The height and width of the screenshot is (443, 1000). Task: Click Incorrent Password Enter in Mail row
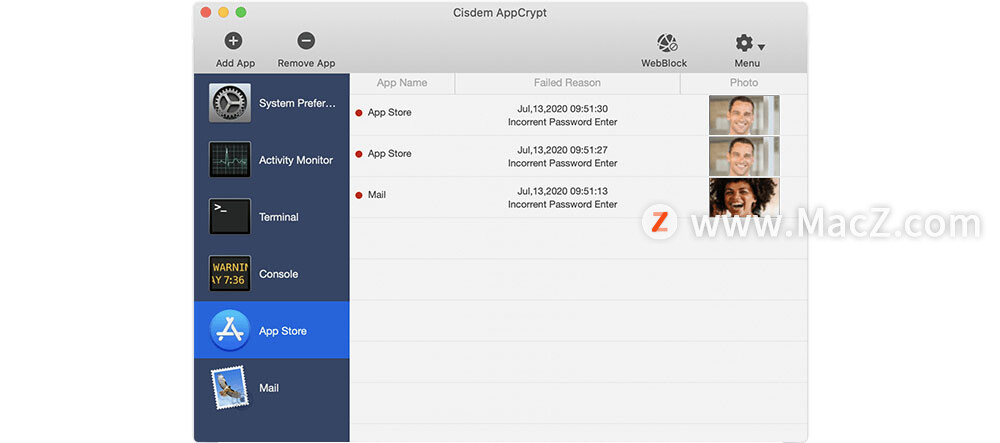[562, 205]
